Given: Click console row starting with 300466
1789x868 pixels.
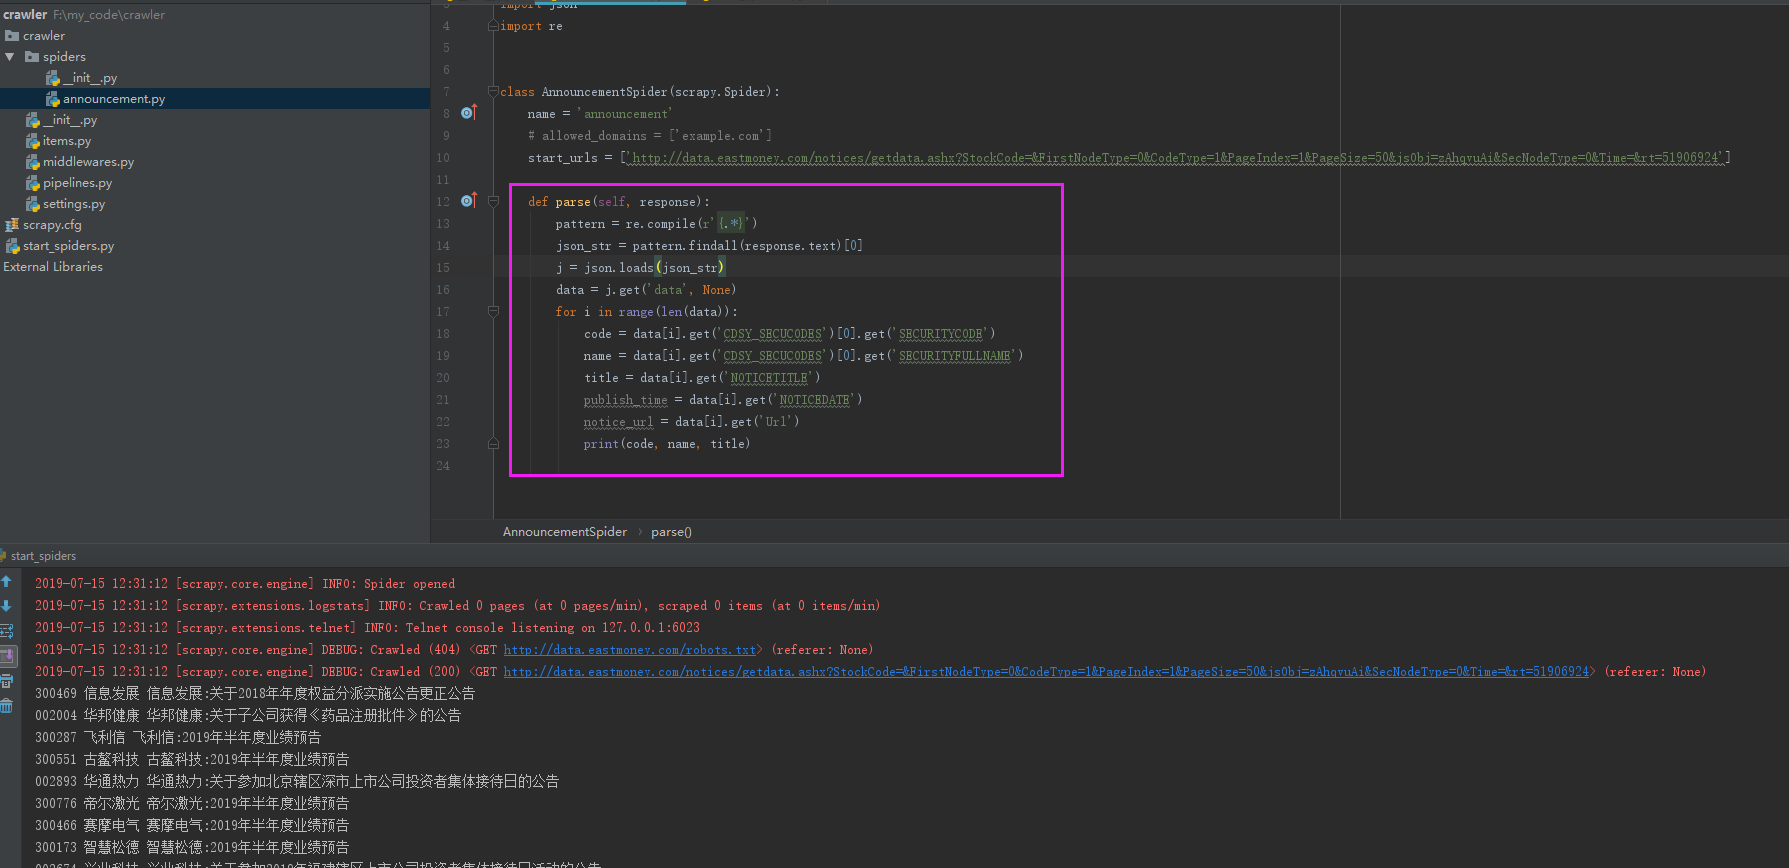Looking at the screenshot, I should click(x=192, y=826).
